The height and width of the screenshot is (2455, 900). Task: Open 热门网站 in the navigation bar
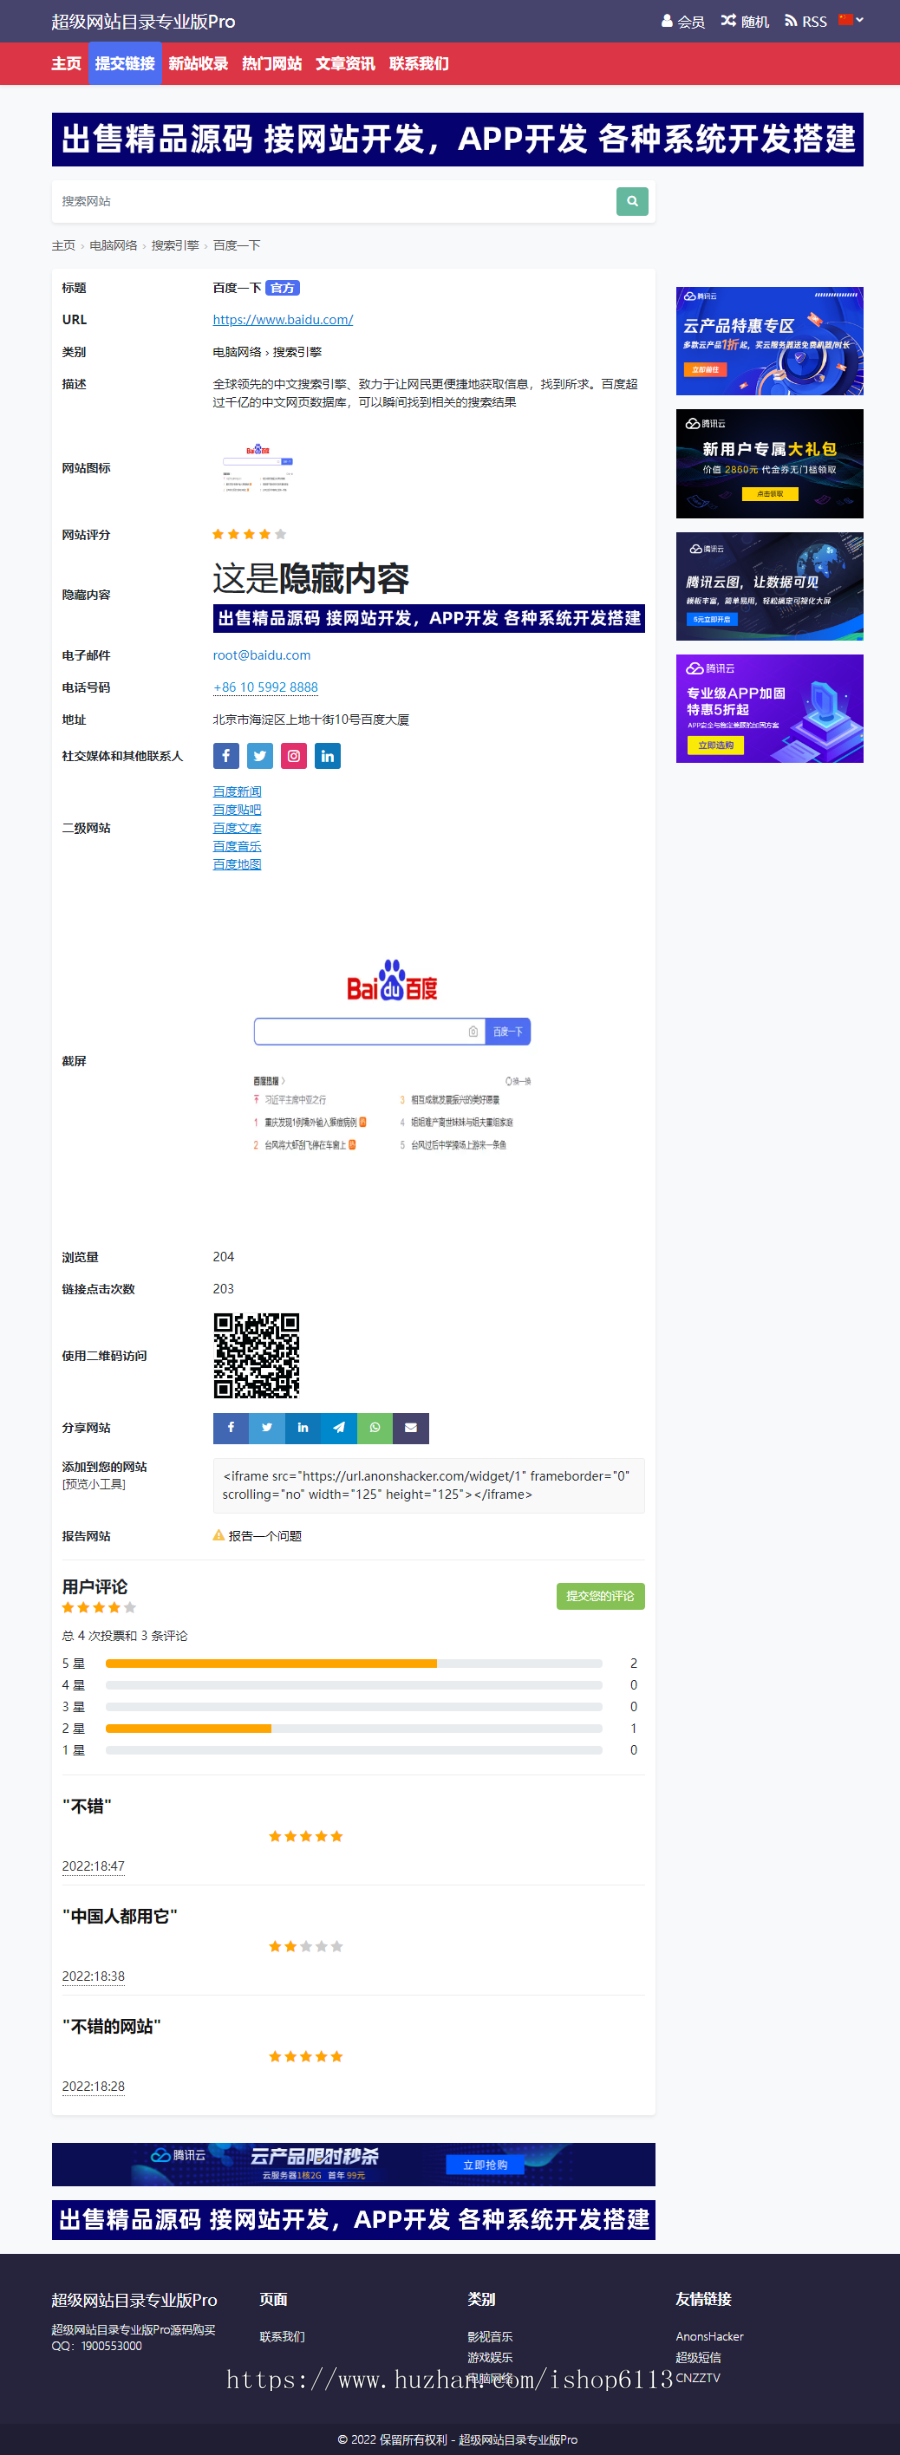pyautogui.click(x=272, y=64)
